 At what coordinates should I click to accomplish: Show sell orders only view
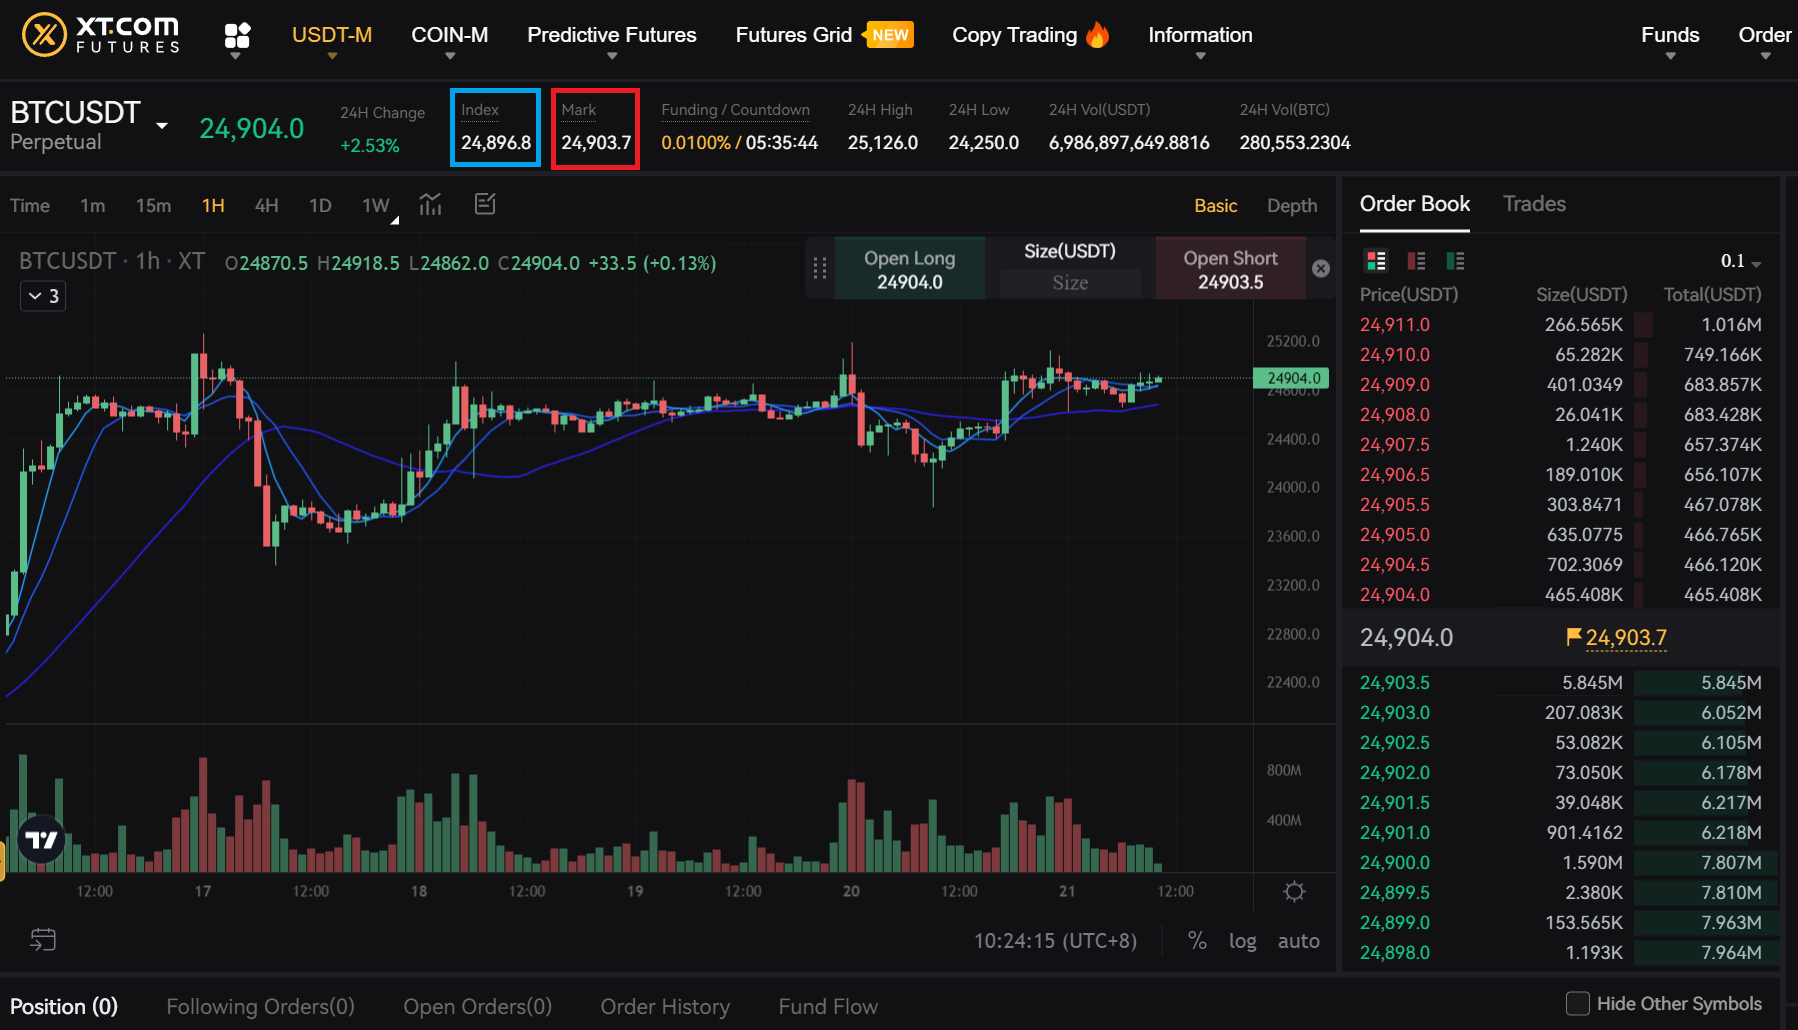point(1416,261)
